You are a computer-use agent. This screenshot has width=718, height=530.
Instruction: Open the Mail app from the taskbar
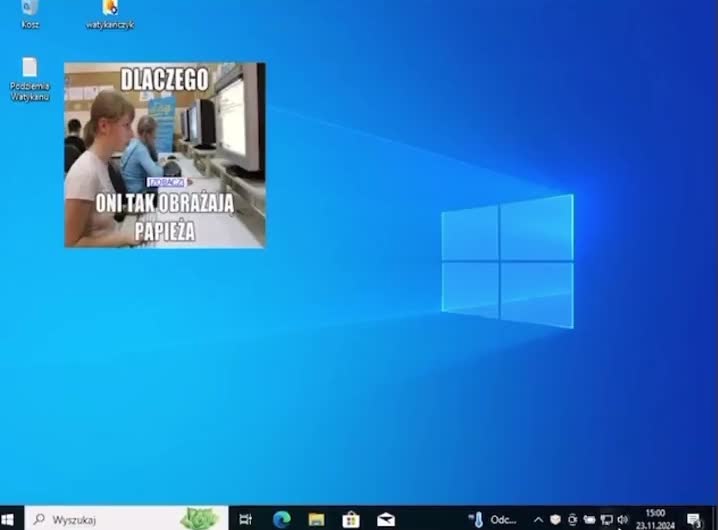pyautogui.click(x=385, y=519)
